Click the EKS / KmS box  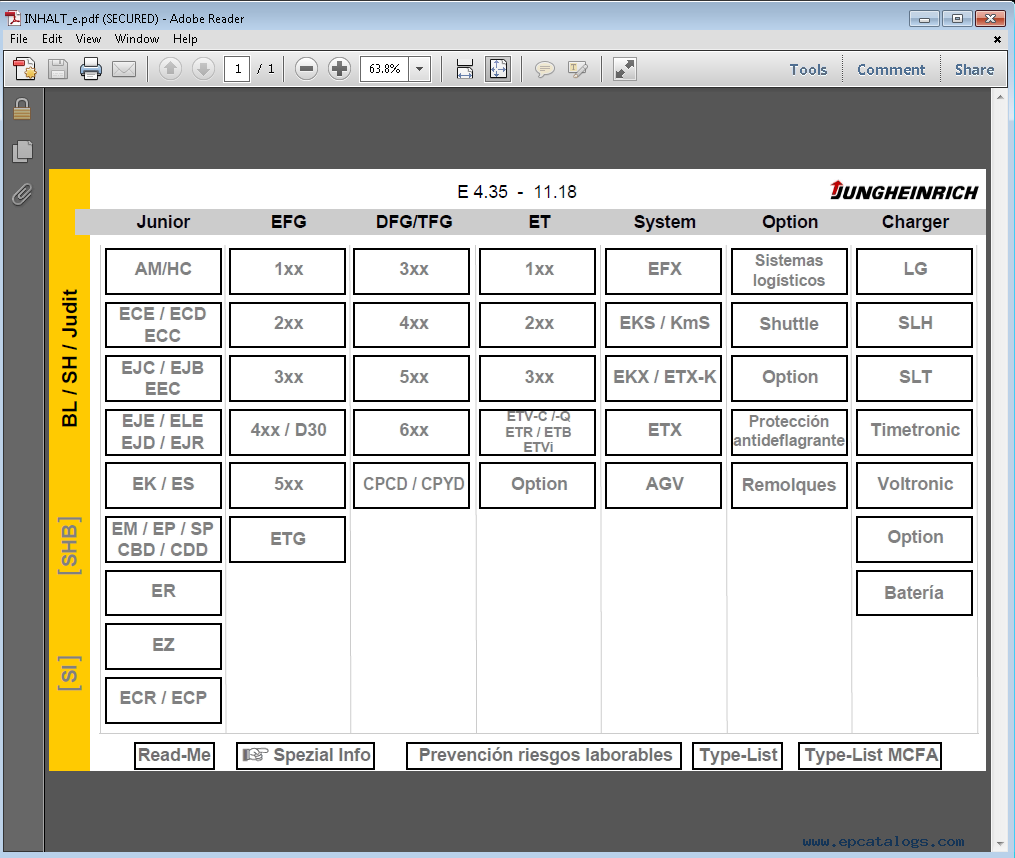tap(664, 324)
